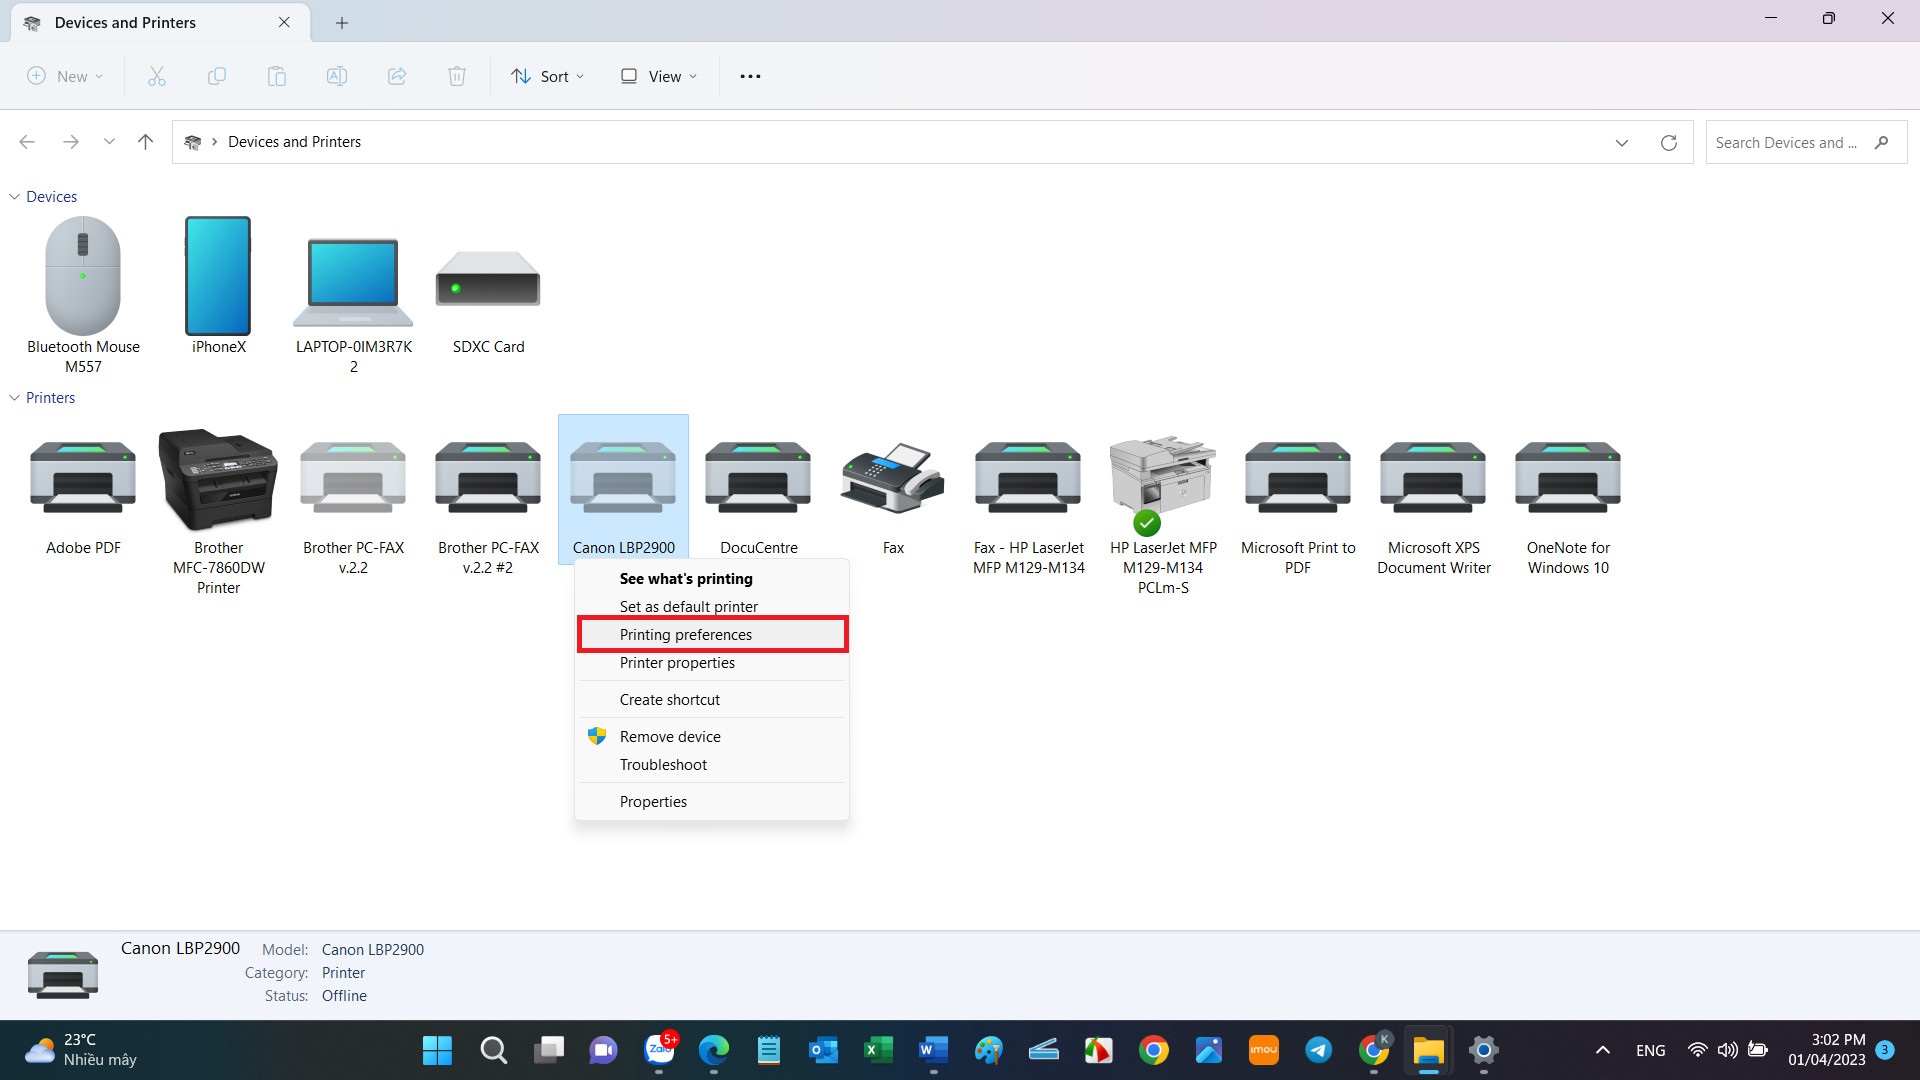Click Remove device in context menu

(x=669, y=737)
